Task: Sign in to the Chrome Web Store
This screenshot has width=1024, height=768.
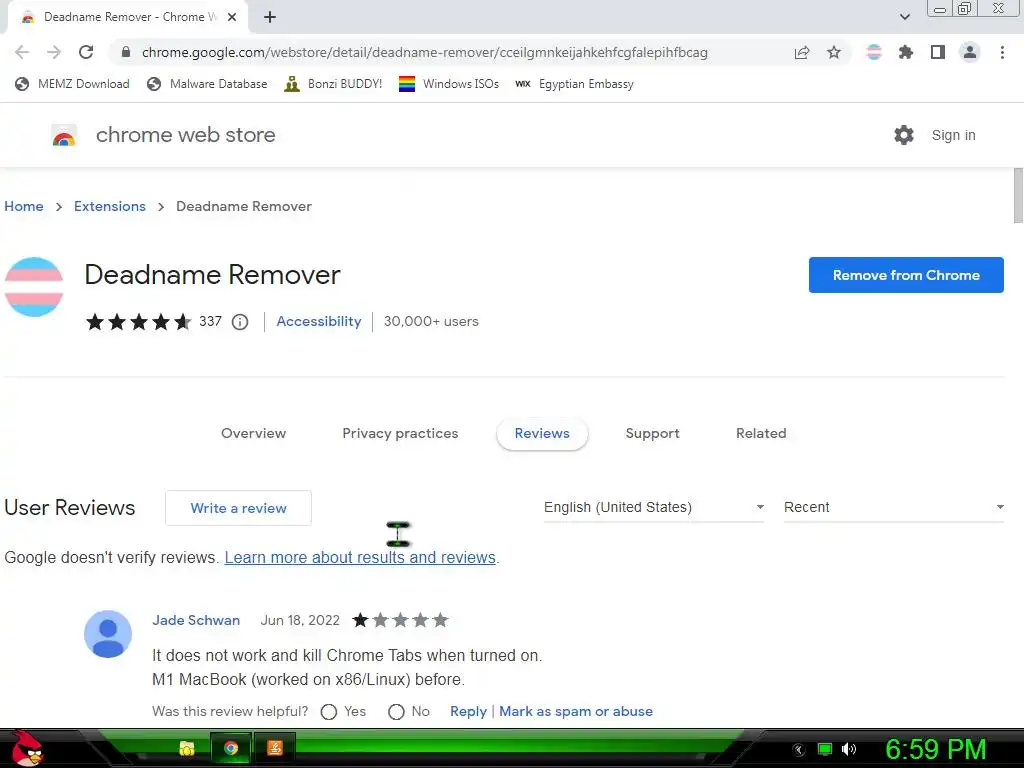Action: (x=953, y=135)
